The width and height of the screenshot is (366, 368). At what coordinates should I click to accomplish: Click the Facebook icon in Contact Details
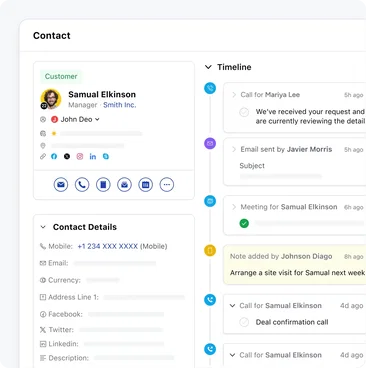click(43, 314)
